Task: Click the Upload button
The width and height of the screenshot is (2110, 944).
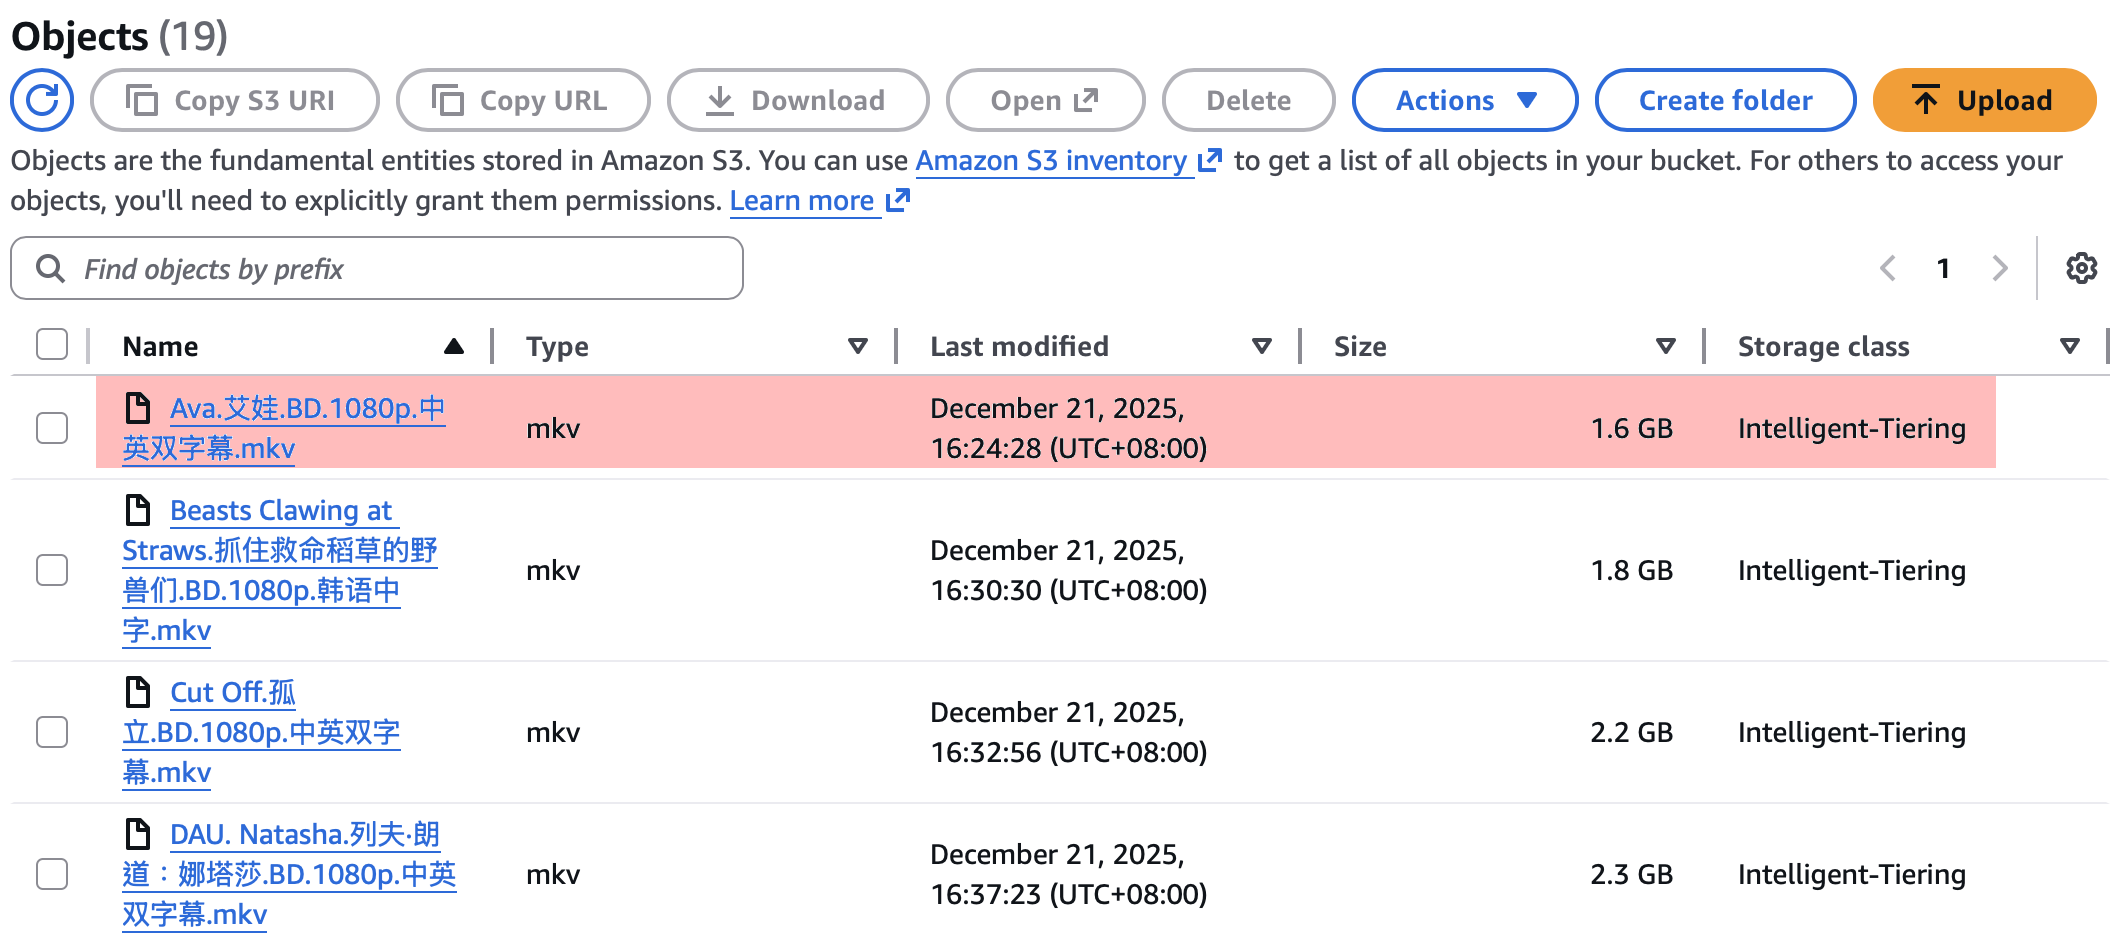Action: pyautogui.click(x=1983, y=100)
